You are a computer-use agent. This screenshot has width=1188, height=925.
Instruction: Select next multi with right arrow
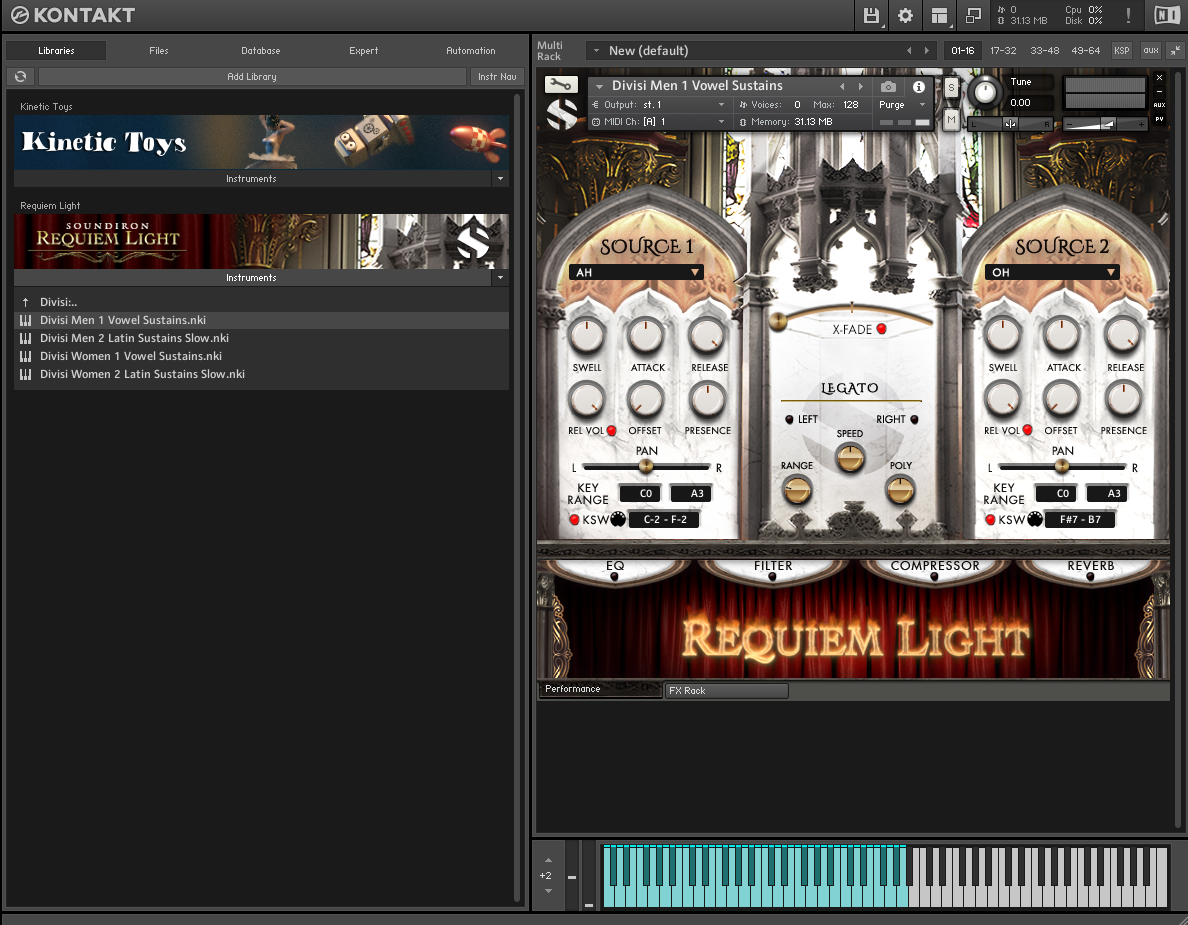[x=927, y=51]
